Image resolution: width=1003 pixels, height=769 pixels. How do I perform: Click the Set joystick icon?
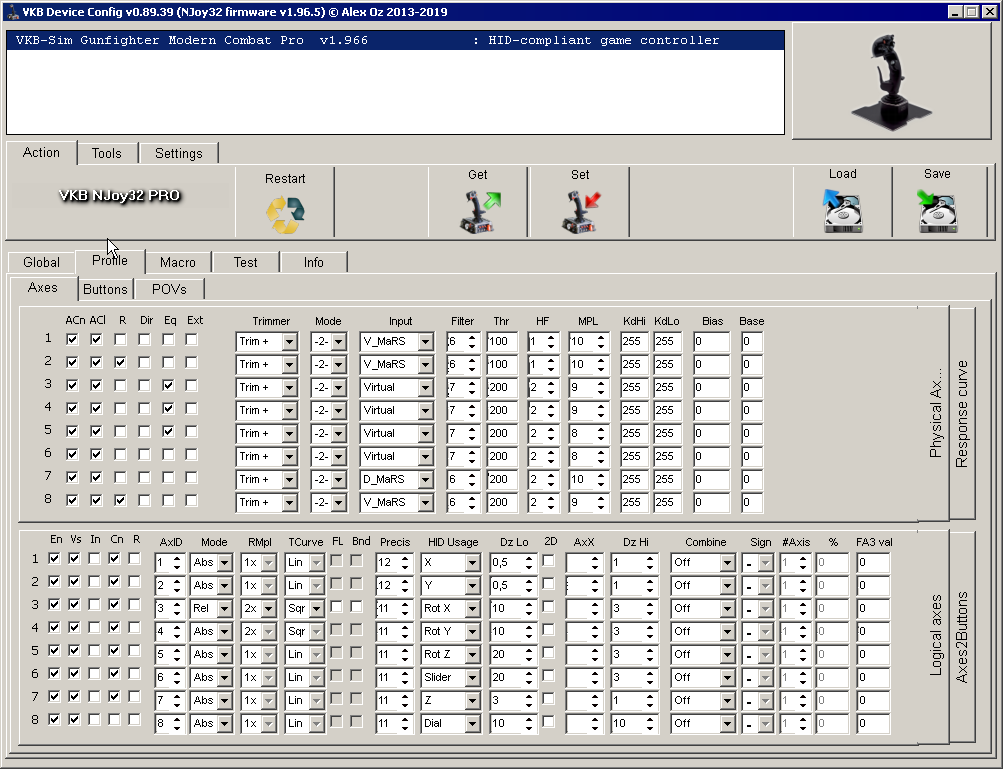(581, 212)
